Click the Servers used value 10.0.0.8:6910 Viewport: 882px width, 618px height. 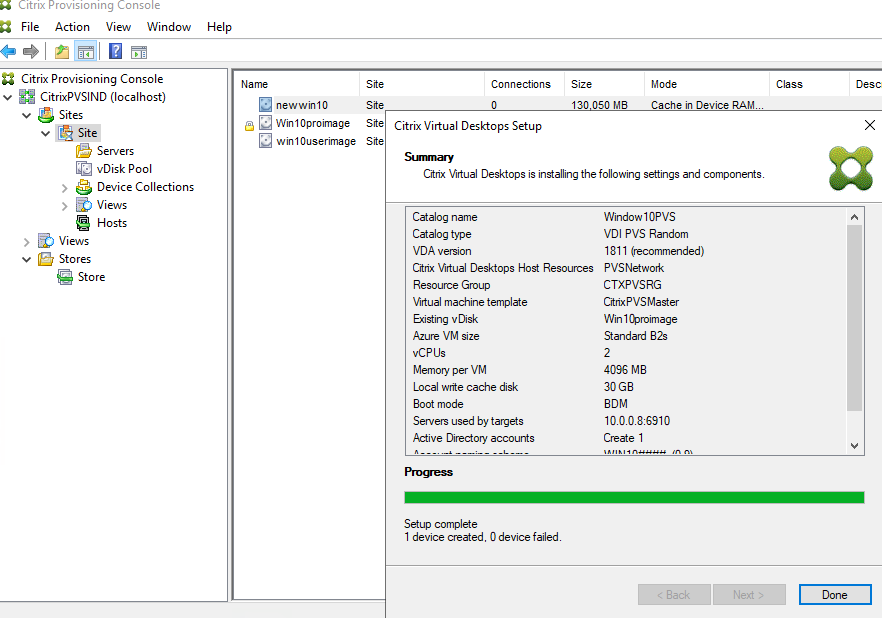[637, 421]
